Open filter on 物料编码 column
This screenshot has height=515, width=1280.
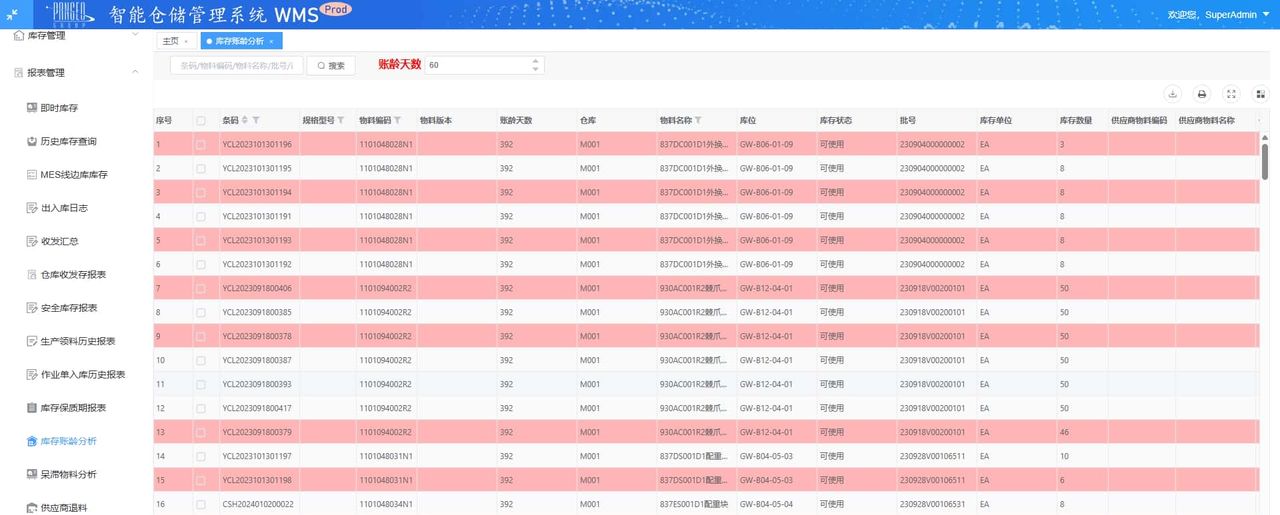click(397, 120)
